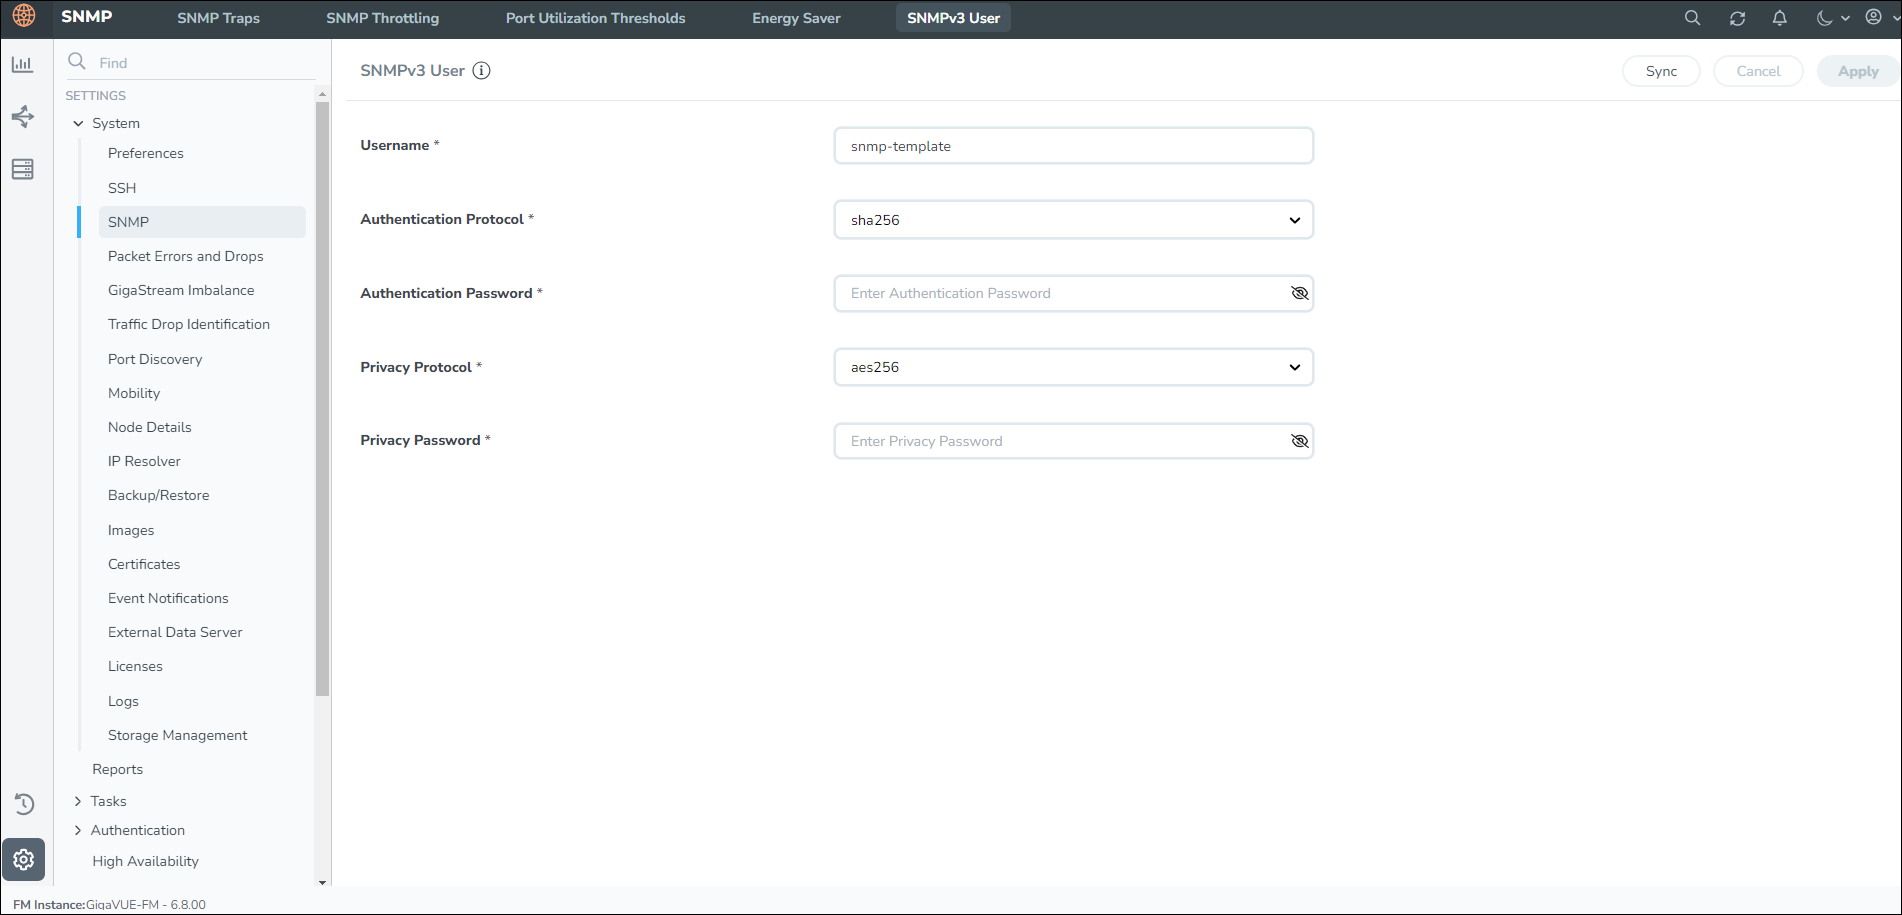Click the Sync button
Screen dimensions: 1902x915
click(1660, 71)
